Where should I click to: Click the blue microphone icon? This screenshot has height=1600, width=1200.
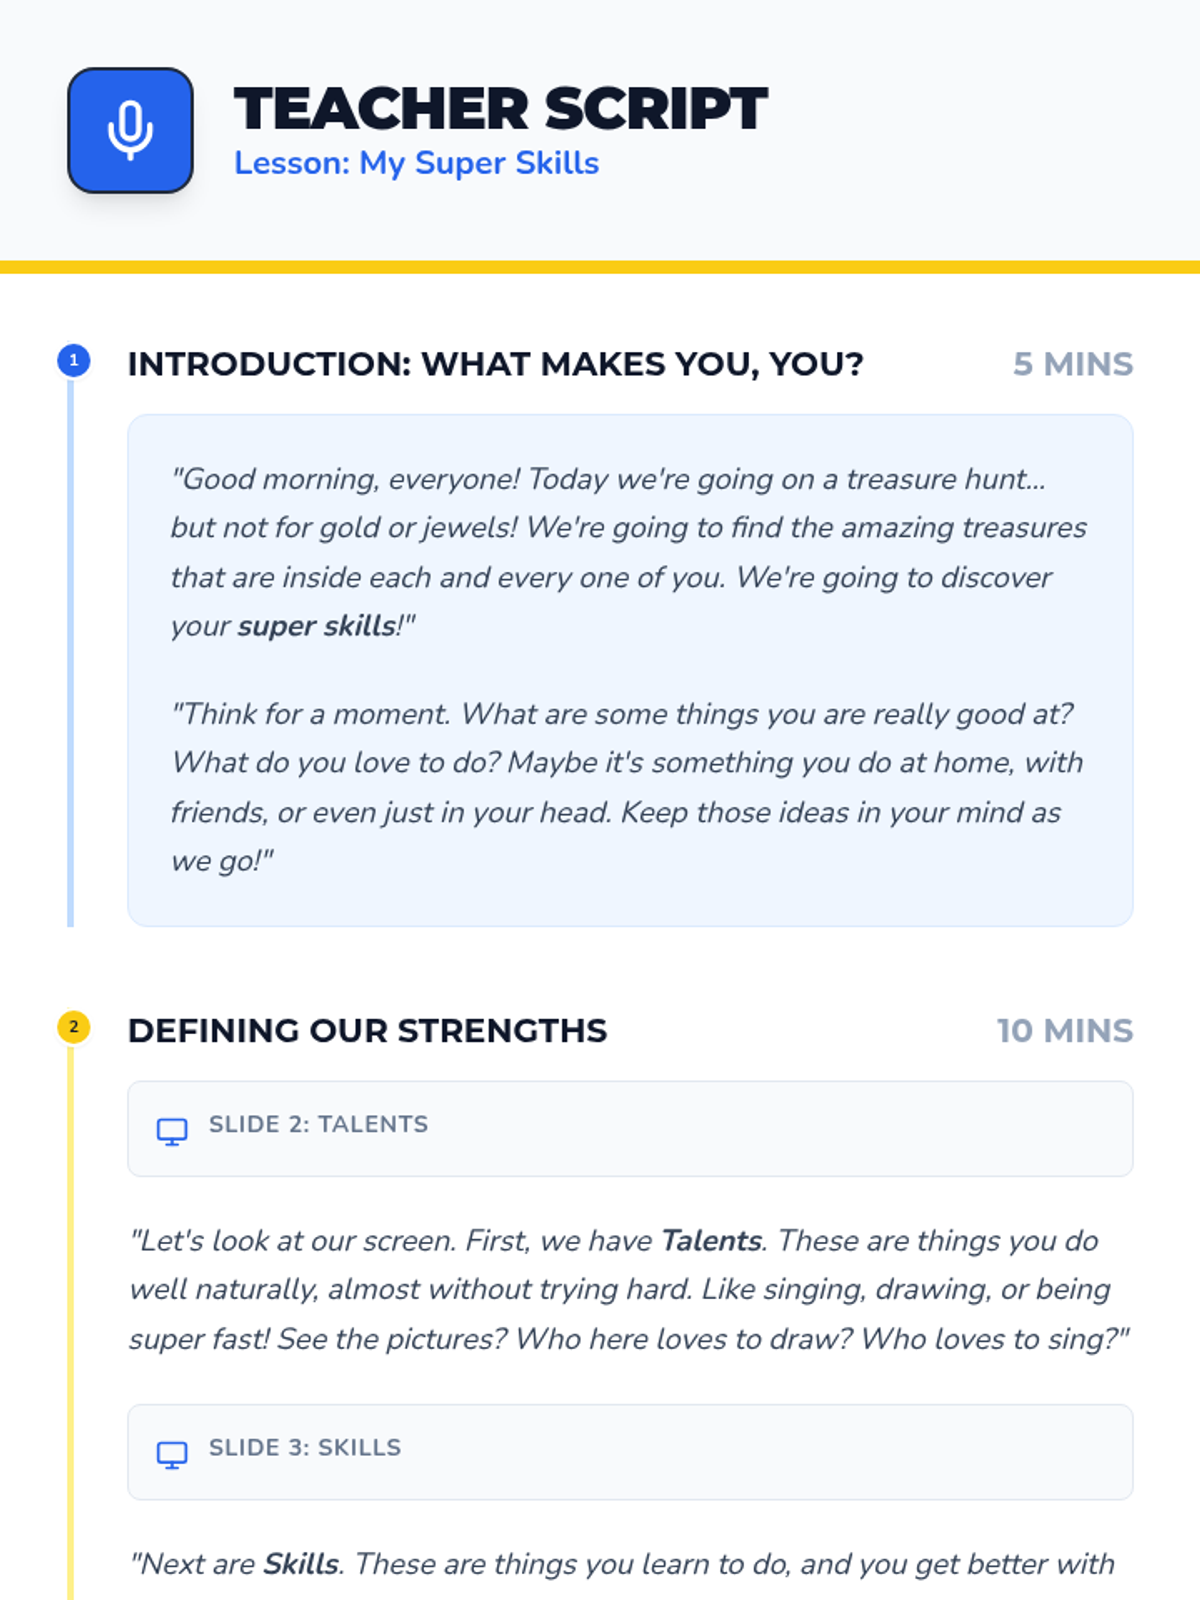130,131
